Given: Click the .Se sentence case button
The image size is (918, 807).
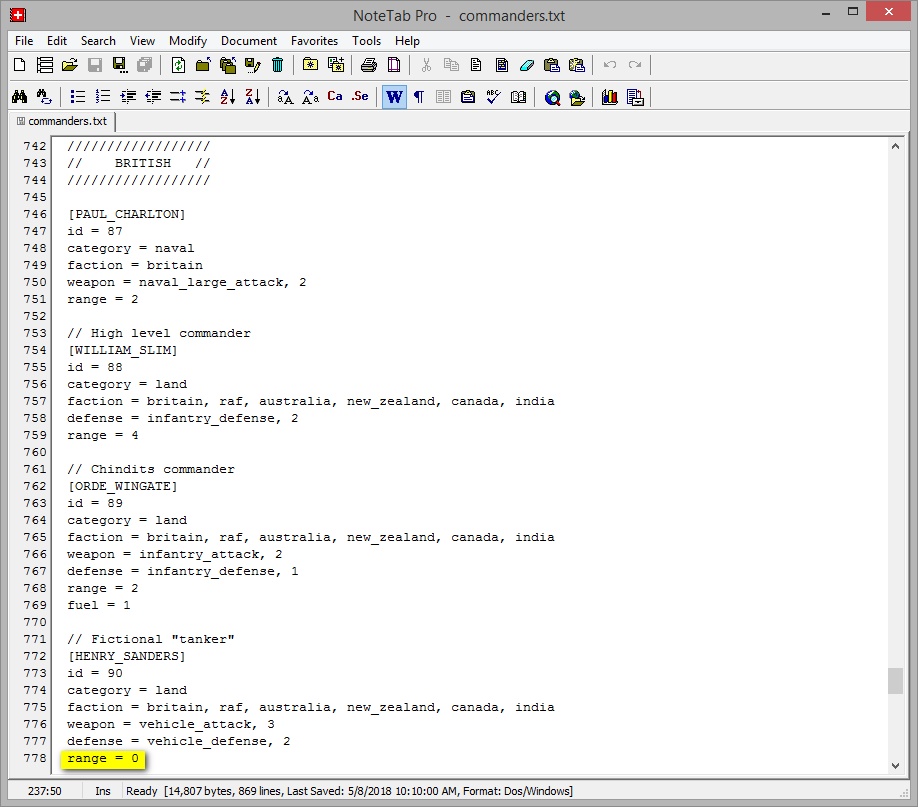Looking at the screenshot, I should 360,97.
